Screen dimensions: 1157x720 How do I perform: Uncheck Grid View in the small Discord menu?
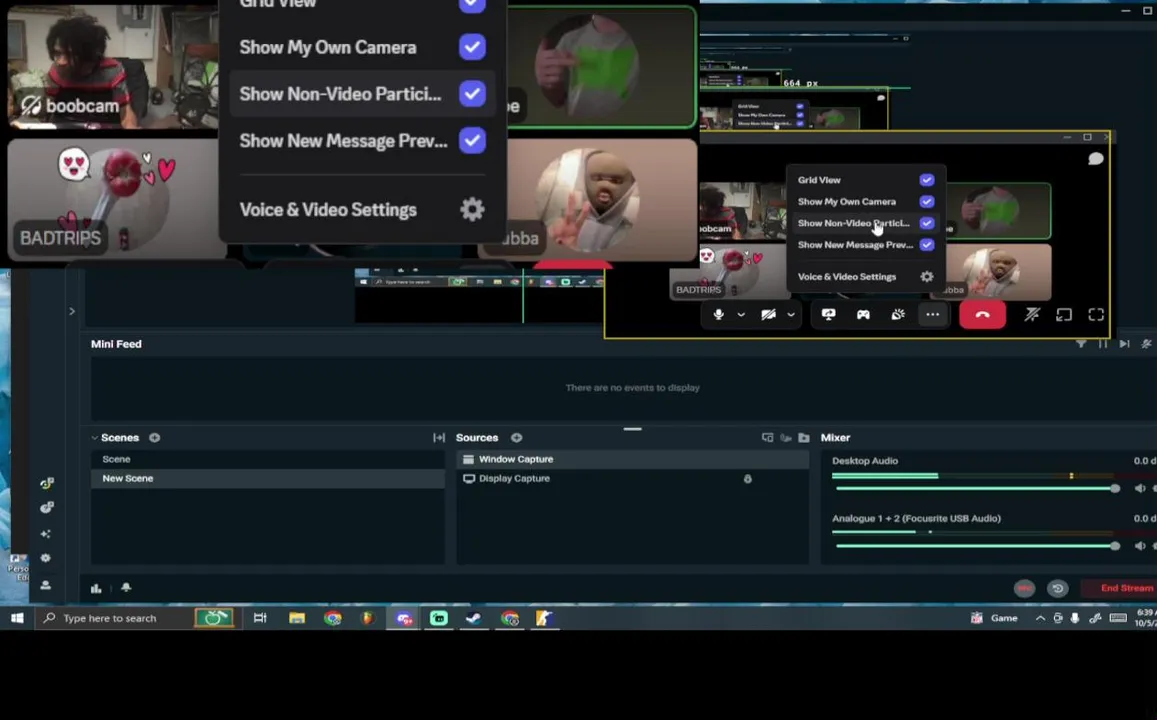pos(927,180)
